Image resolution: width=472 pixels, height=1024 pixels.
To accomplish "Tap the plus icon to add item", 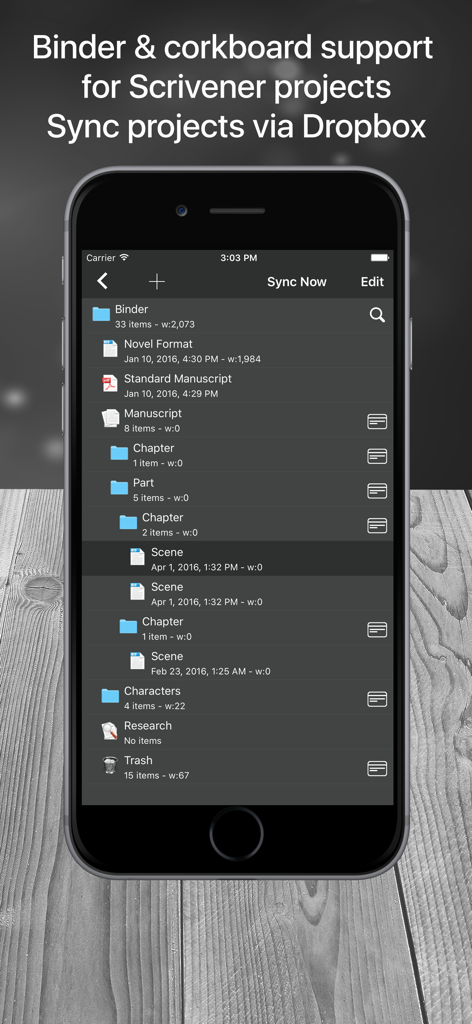I will 157,281.
